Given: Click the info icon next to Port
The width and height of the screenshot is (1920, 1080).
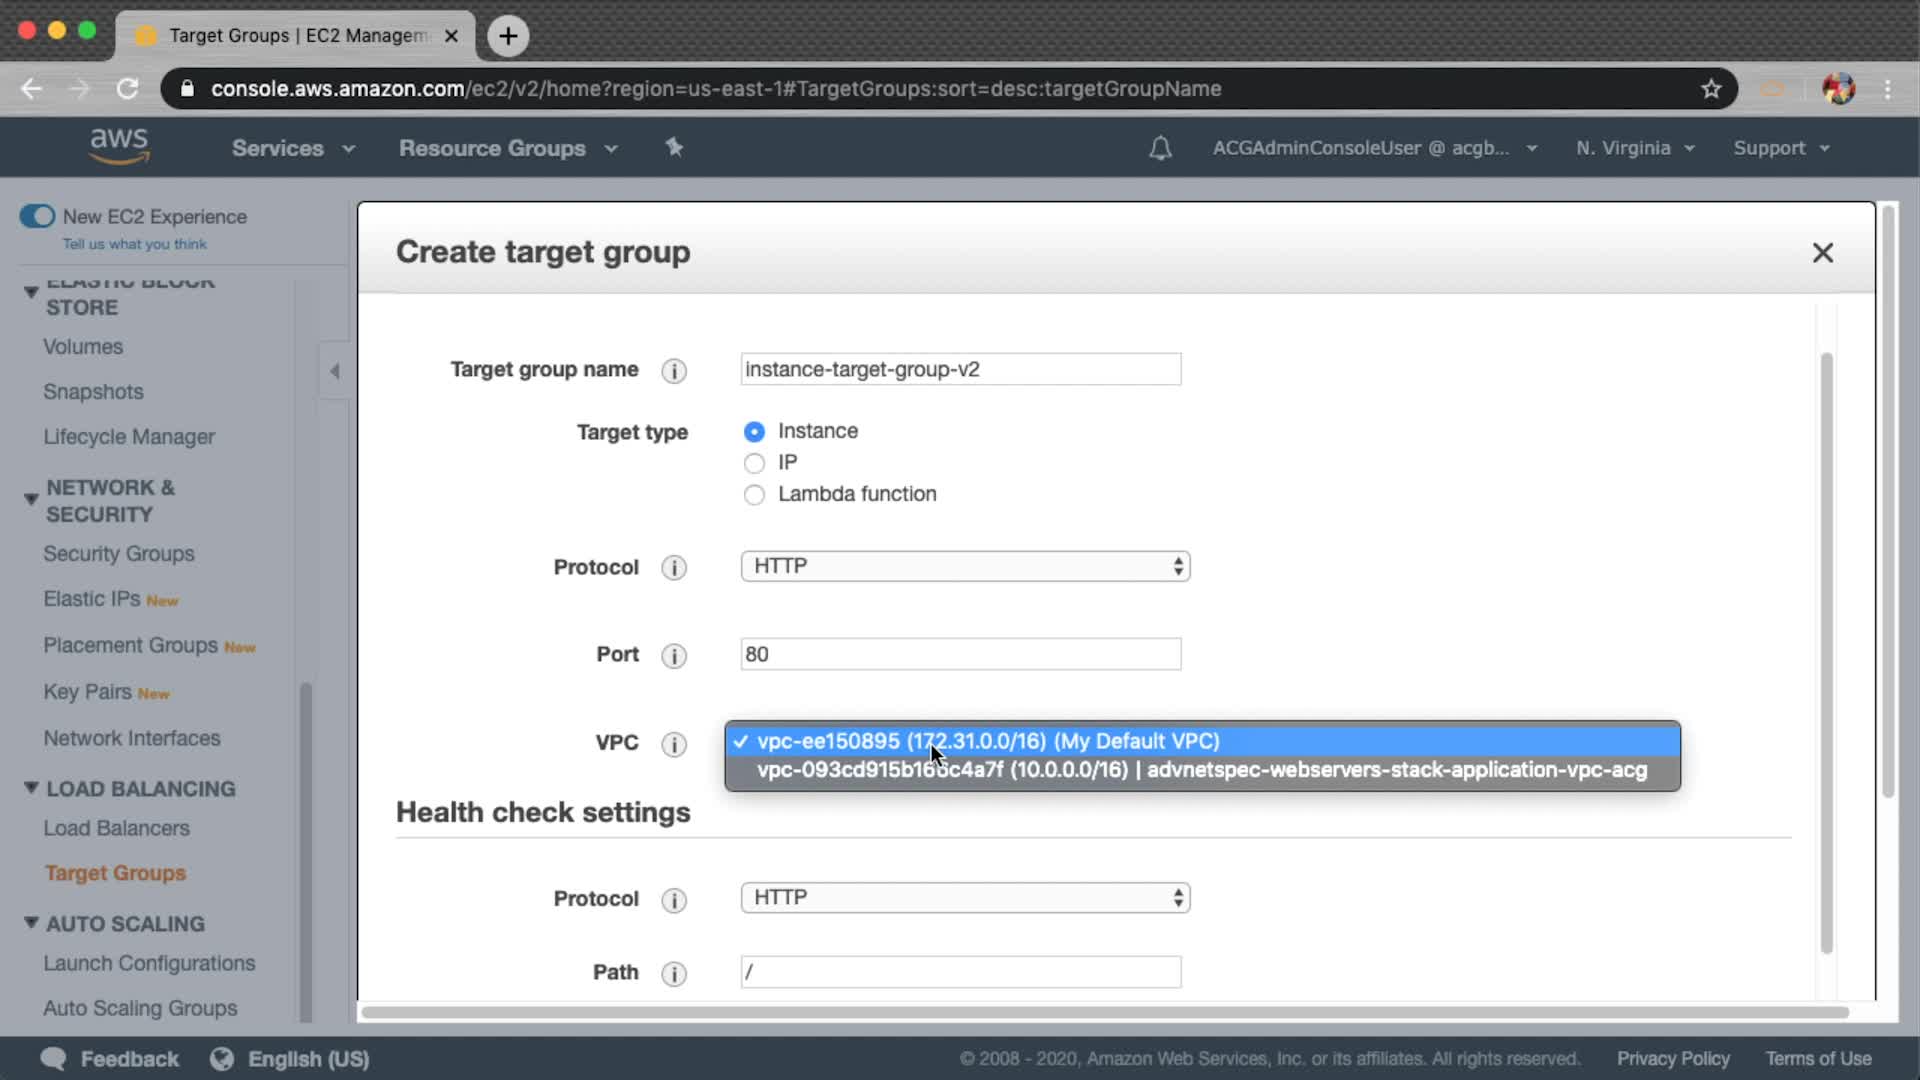Looking at the screenshot, I should tap(674, 656).
